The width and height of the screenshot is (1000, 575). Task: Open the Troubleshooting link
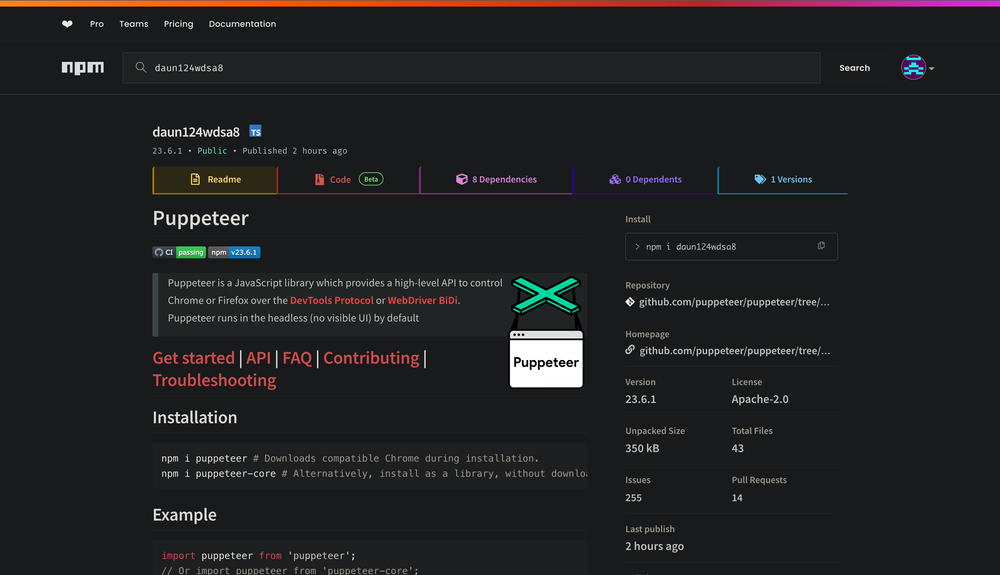[x=214, y=381]
